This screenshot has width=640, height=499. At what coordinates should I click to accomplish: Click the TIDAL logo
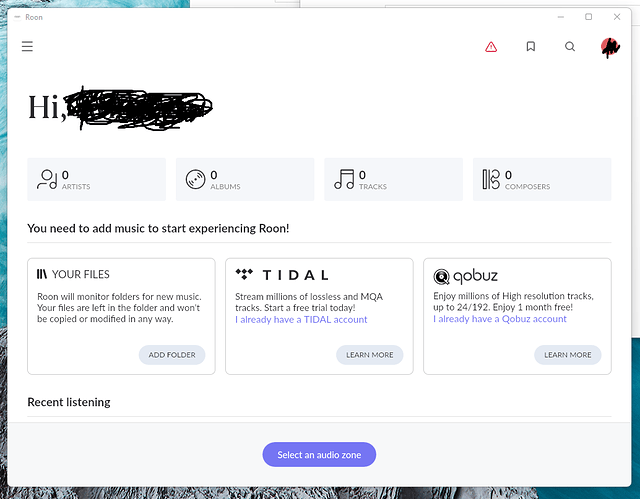click(x=282, y=275)
